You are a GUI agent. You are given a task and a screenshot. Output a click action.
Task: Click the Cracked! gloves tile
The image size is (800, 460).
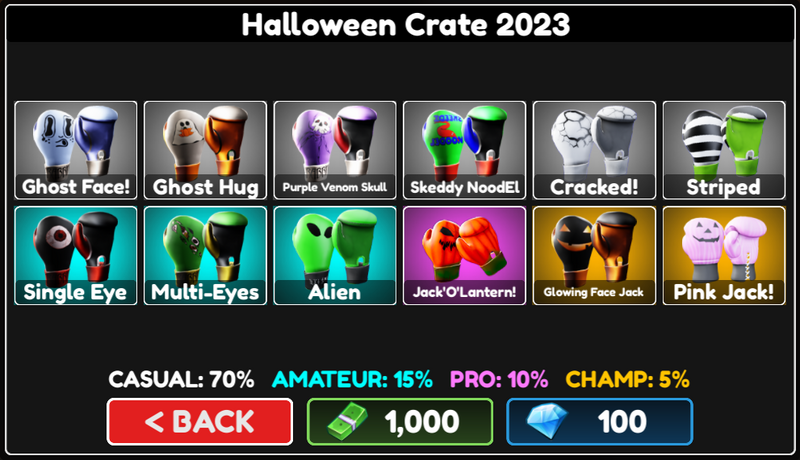[x=594, y=150]
